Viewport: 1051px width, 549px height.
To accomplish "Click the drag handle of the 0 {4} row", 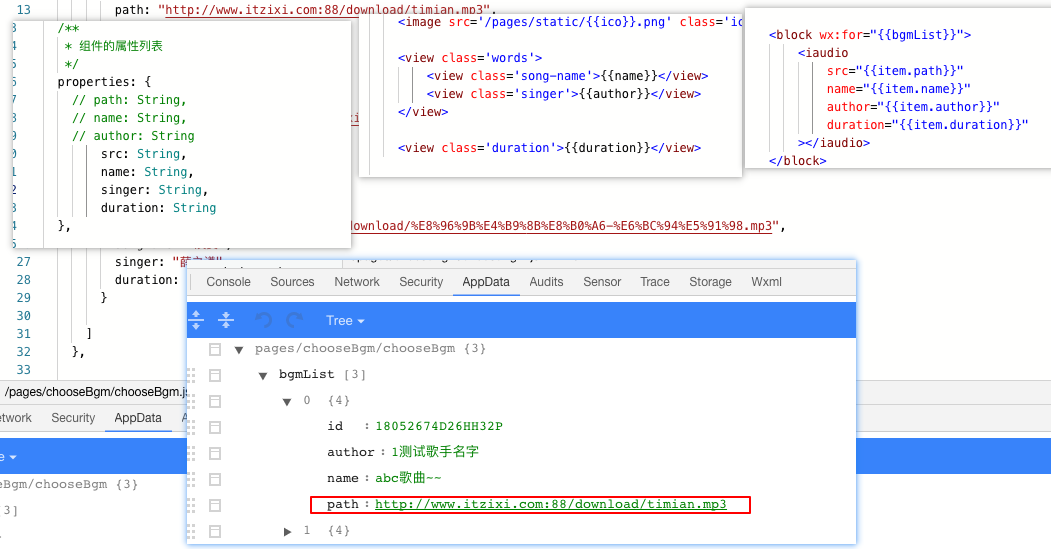I will point(192,402).
